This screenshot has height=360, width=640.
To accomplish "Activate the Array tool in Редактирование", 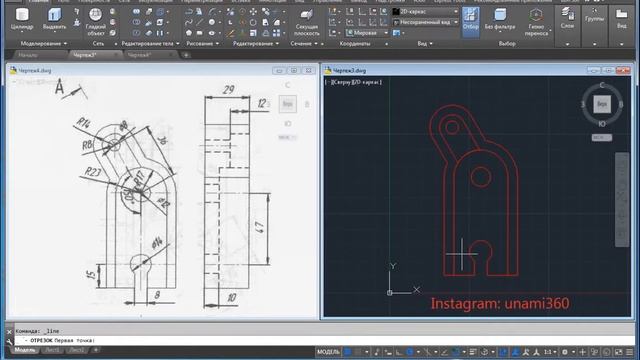I will tap(277, 33).
